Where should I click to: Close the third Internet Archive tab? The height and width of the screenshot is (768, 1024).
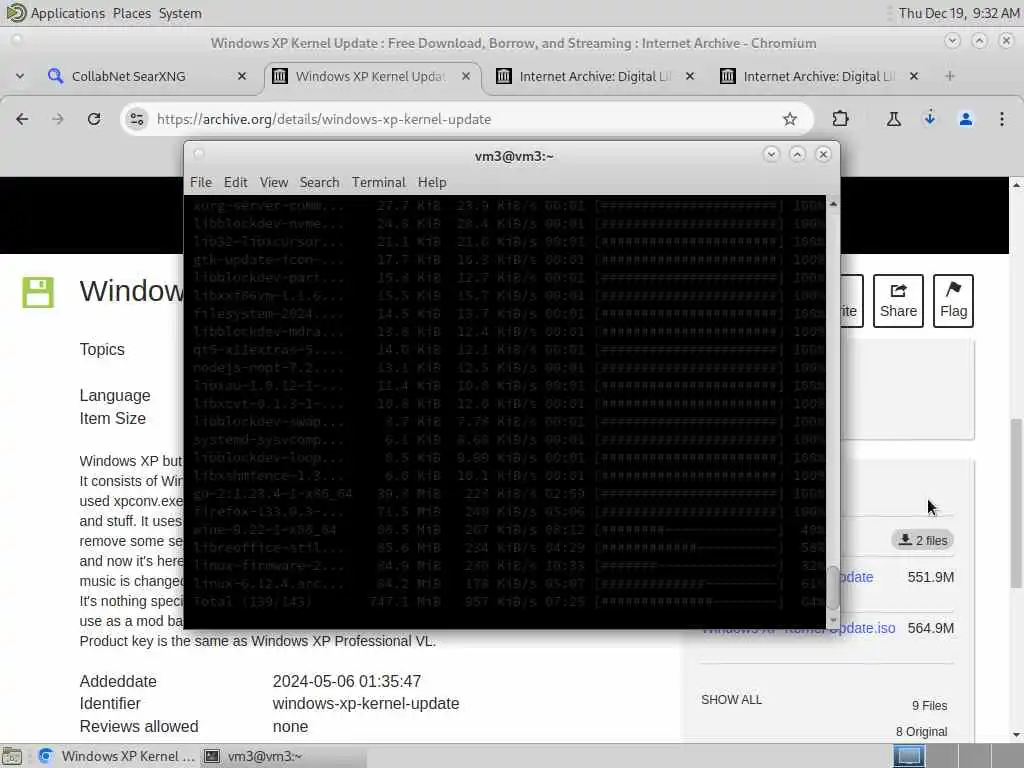click(690, 76)
